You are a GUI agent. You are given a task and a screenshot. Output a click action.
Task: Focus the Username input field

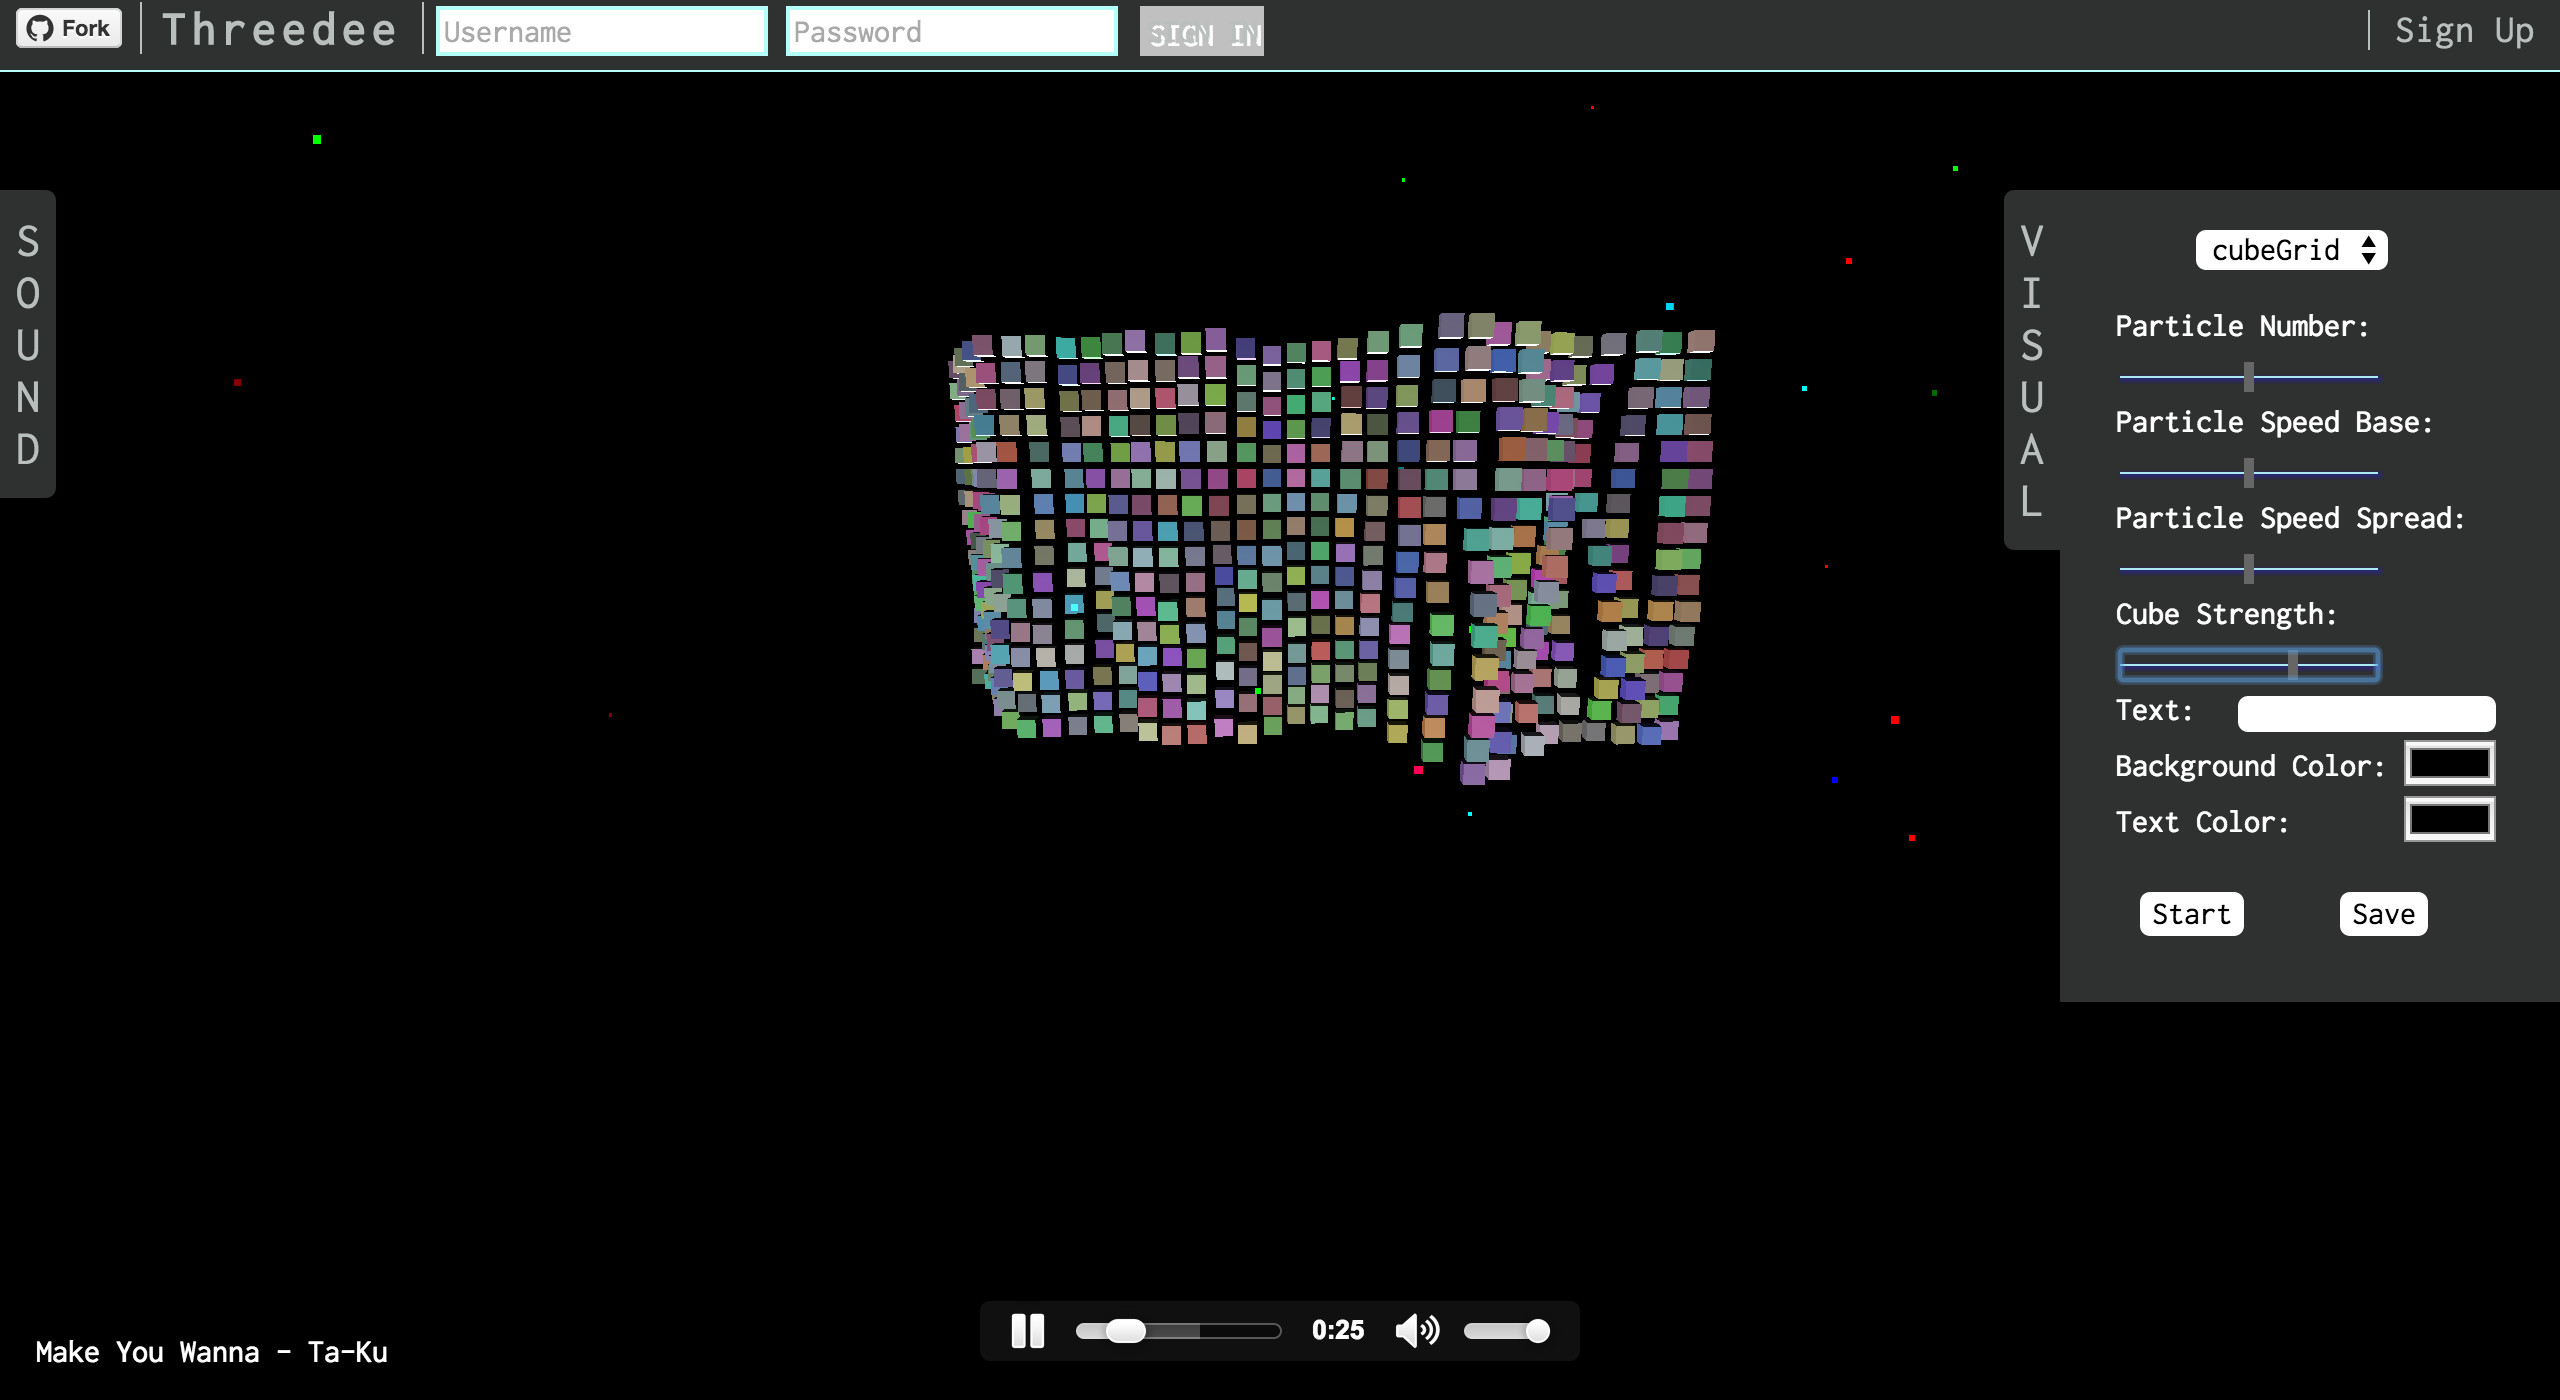(x=602, y=31)
